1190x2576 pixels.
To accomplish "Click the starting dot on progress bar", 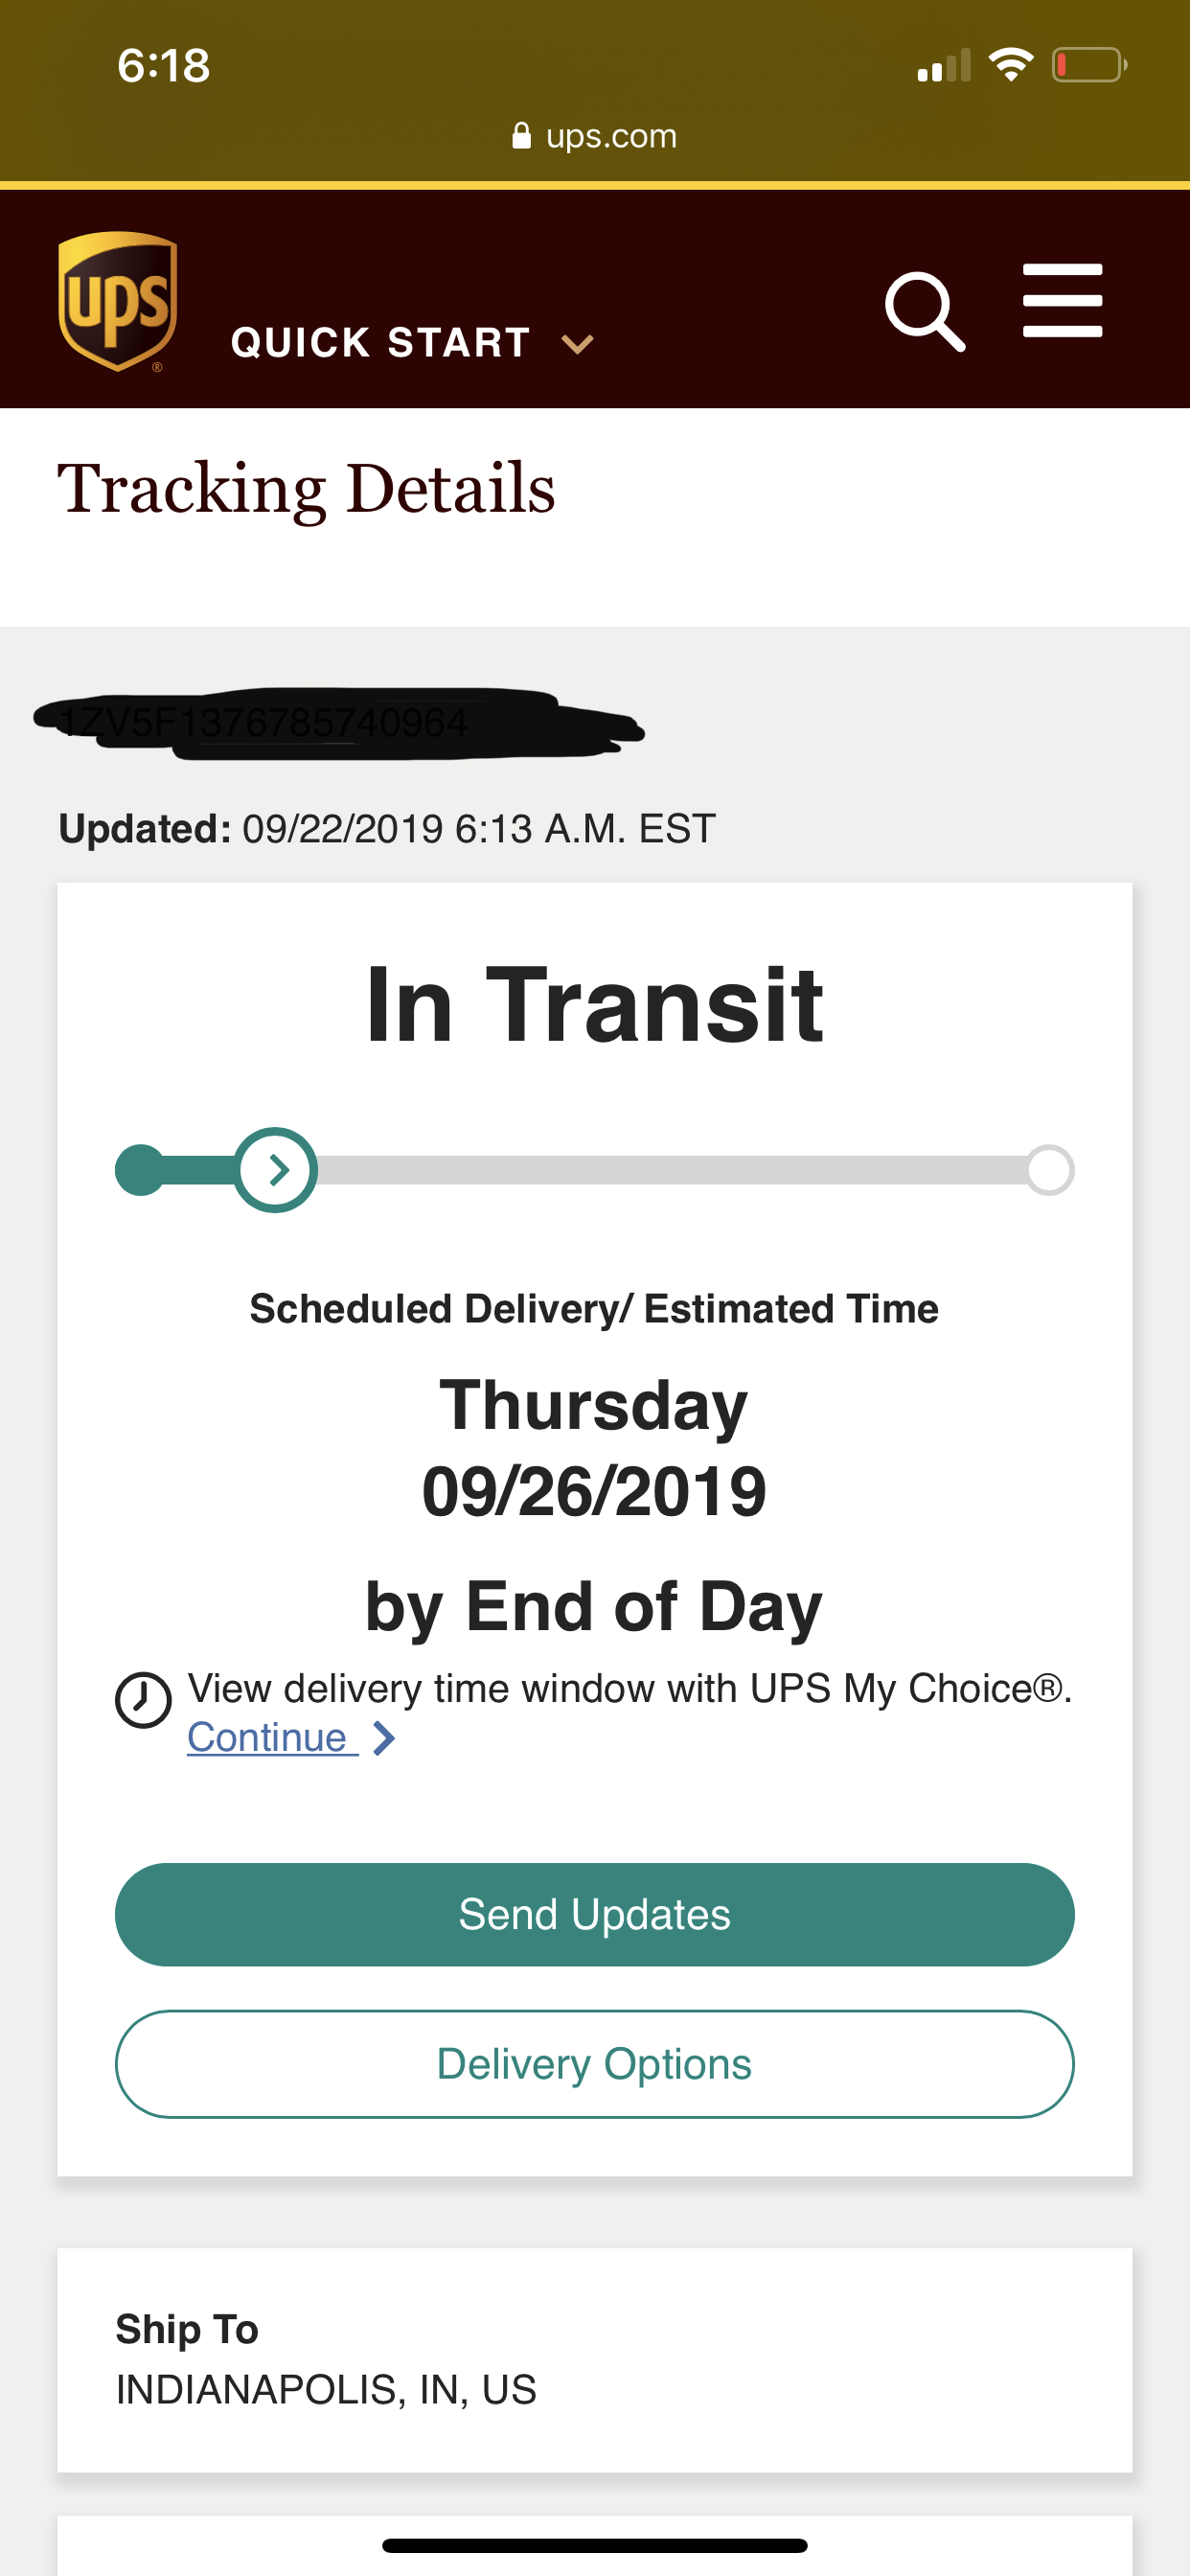I will (x=141, y=1170).
